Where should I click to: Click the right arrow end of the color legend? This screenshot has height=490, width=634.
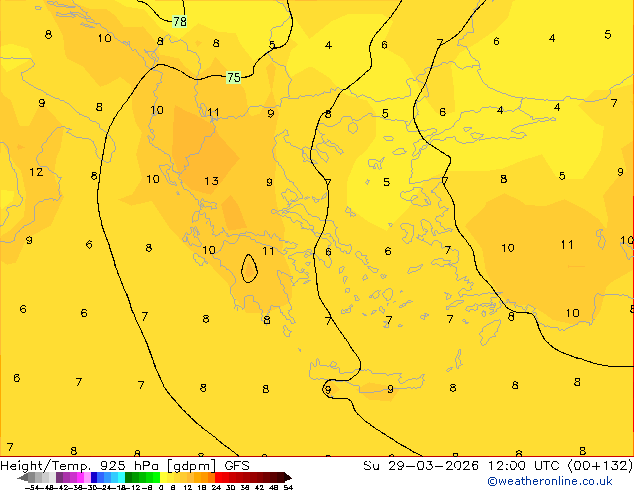tap(288, 477)
